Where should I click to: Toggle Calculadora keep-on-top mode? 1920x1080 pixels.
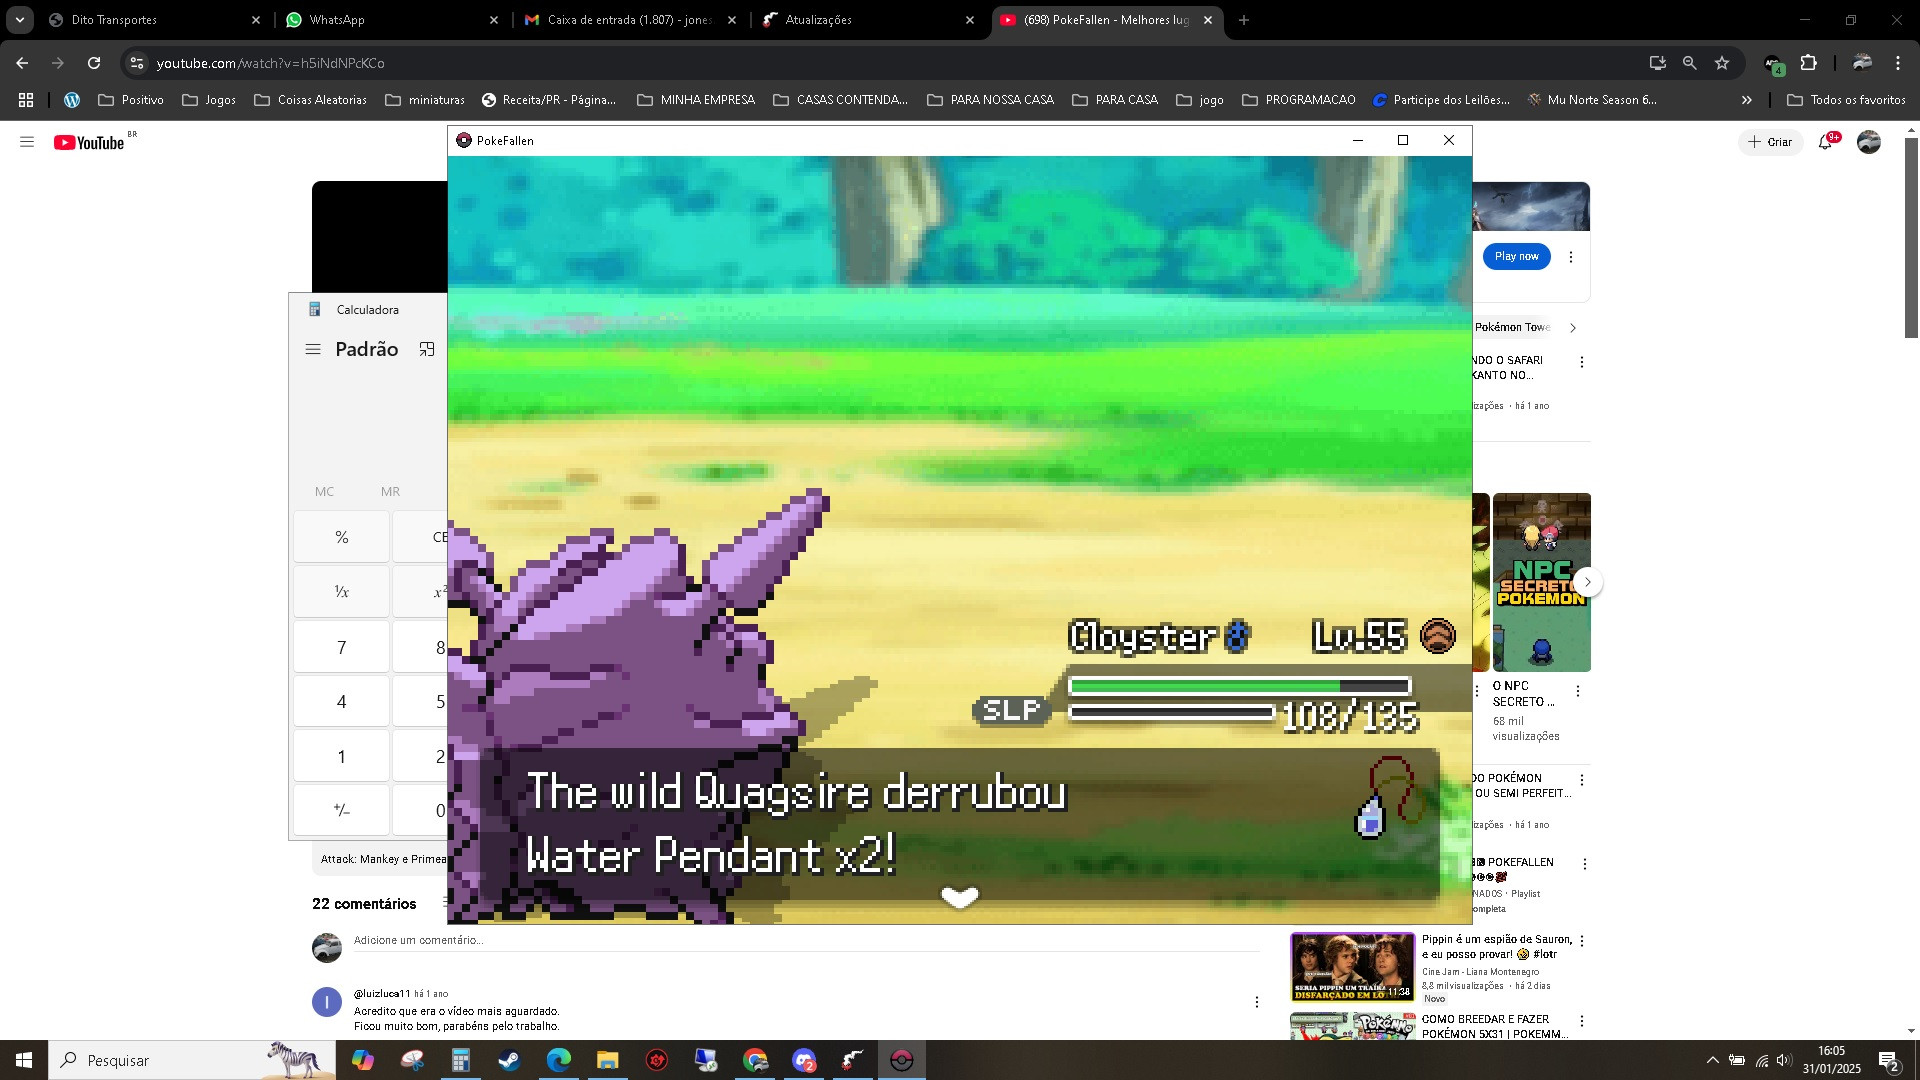[x=427, y=349]
